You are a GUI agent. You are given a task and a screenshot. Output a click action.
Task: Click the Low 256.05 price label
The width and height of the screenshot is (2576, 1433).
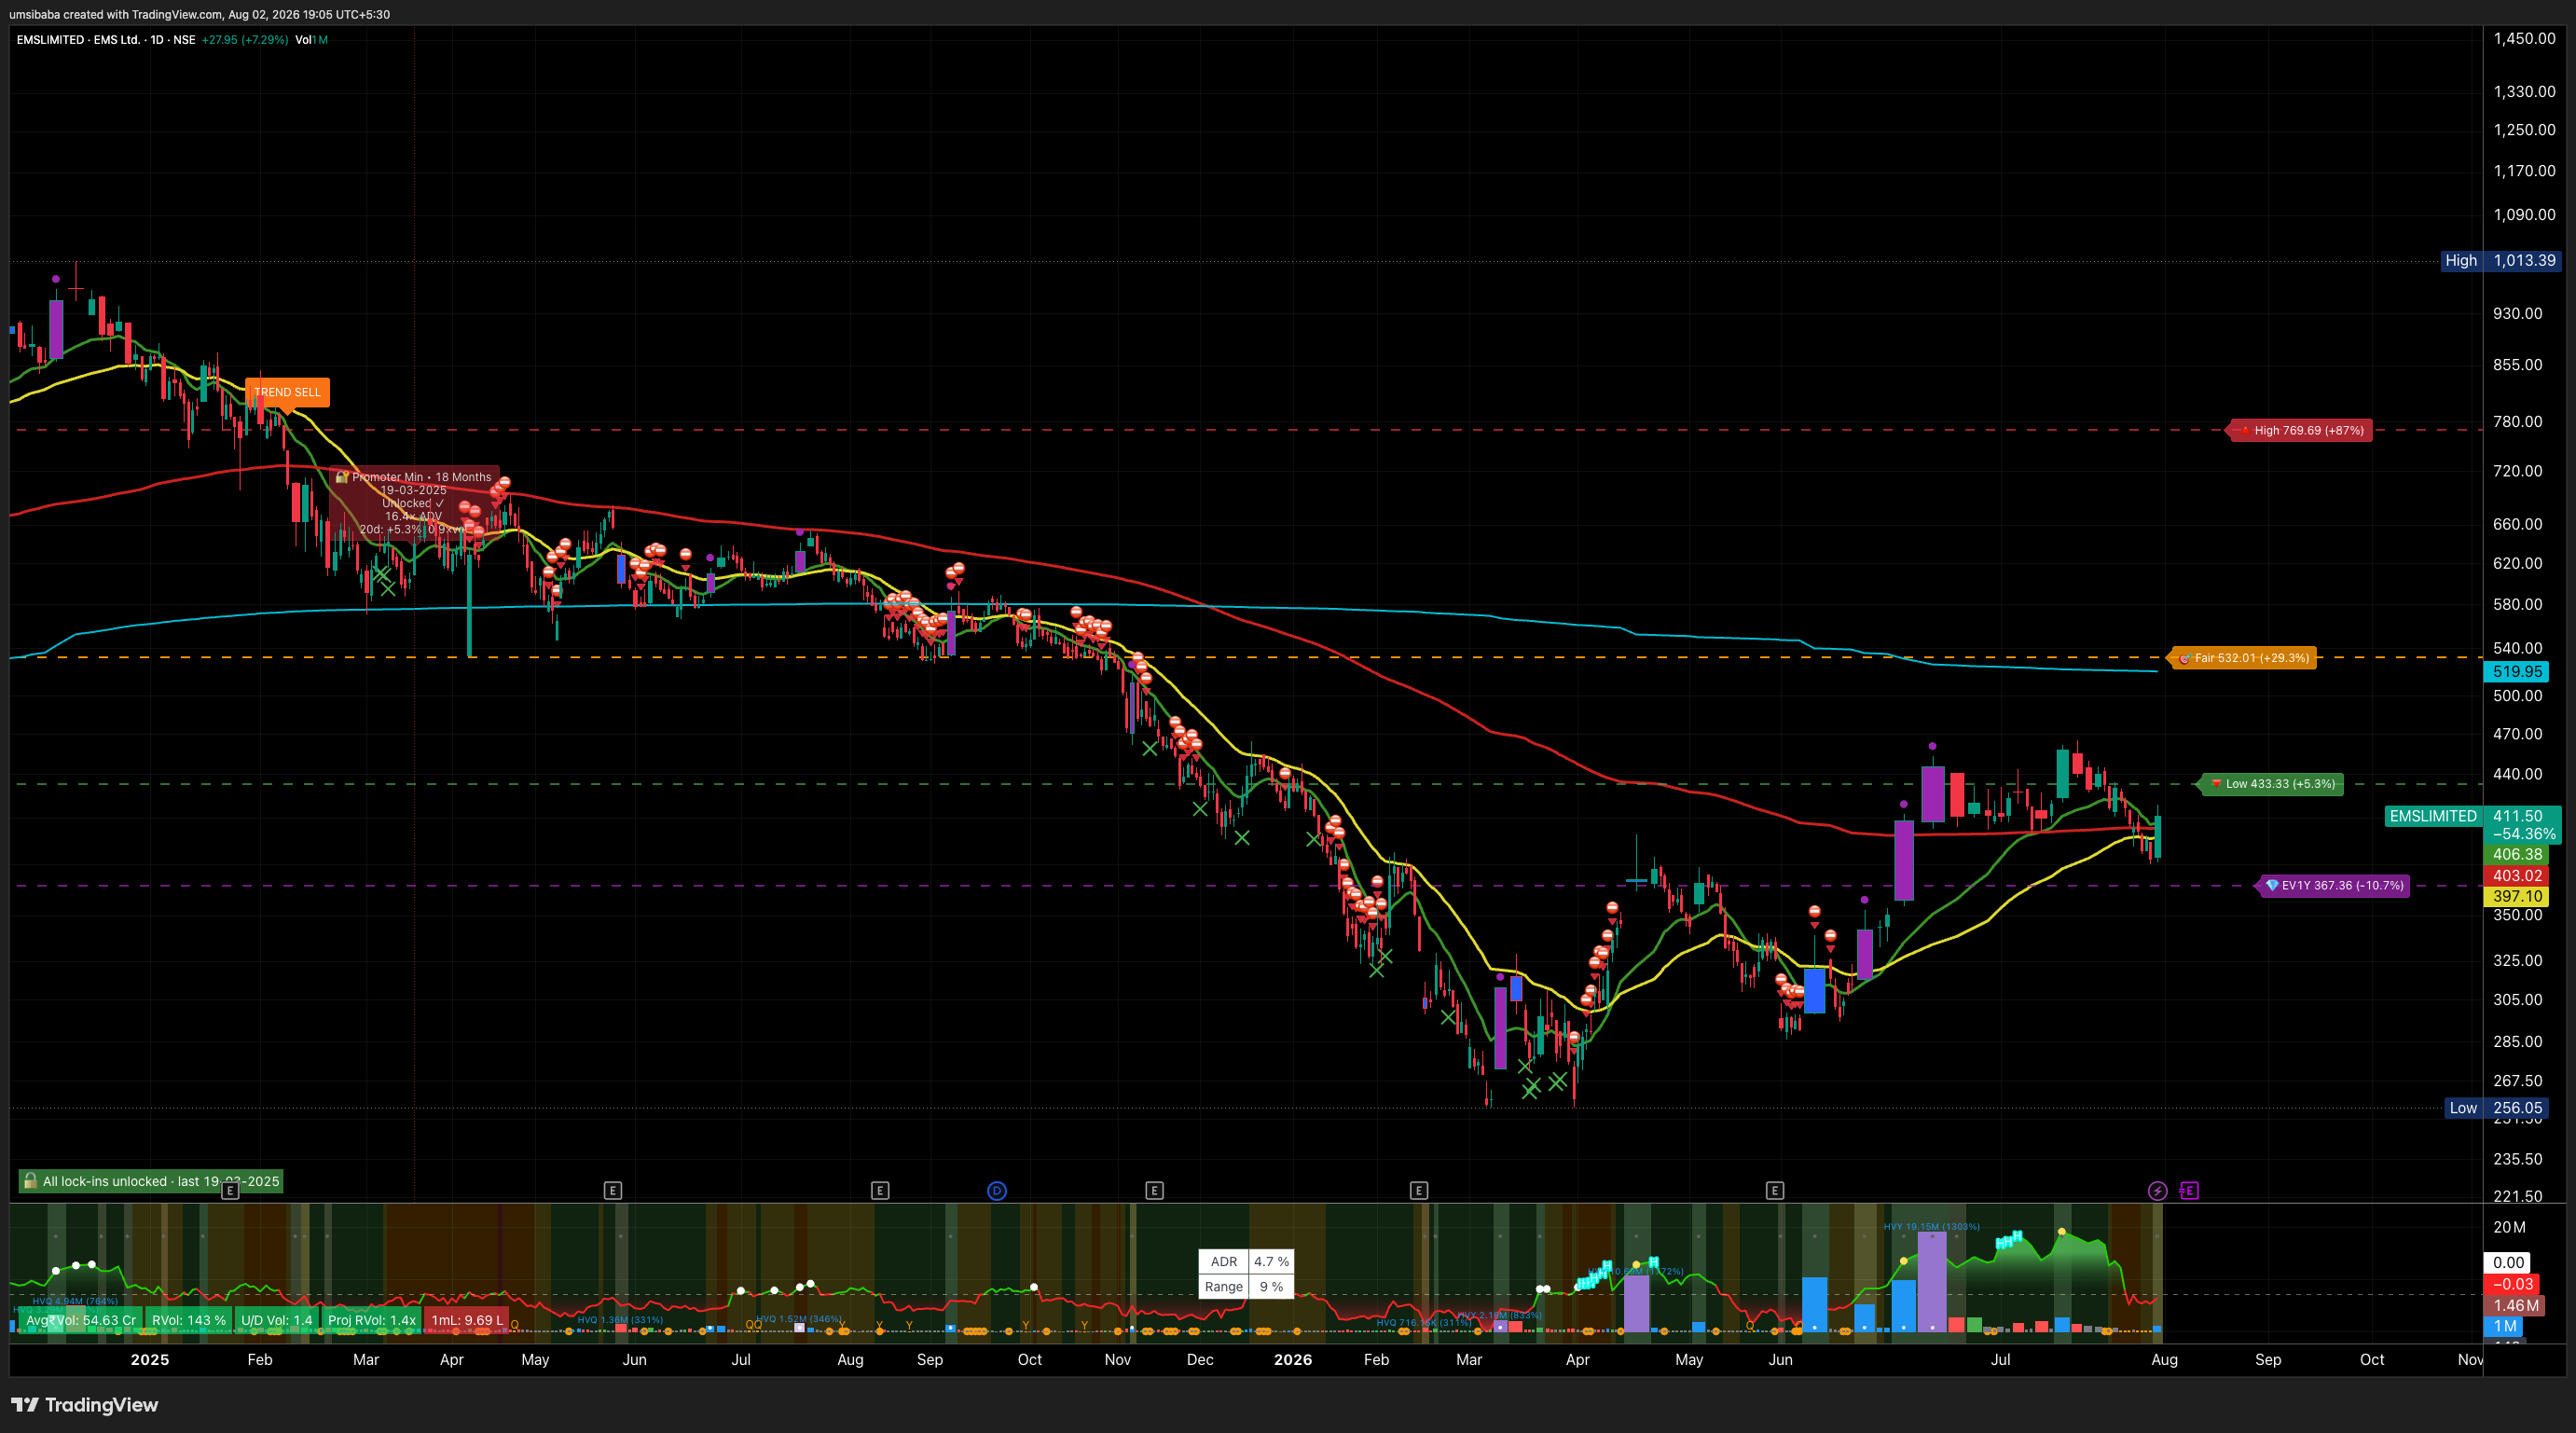[2503, 1108]
